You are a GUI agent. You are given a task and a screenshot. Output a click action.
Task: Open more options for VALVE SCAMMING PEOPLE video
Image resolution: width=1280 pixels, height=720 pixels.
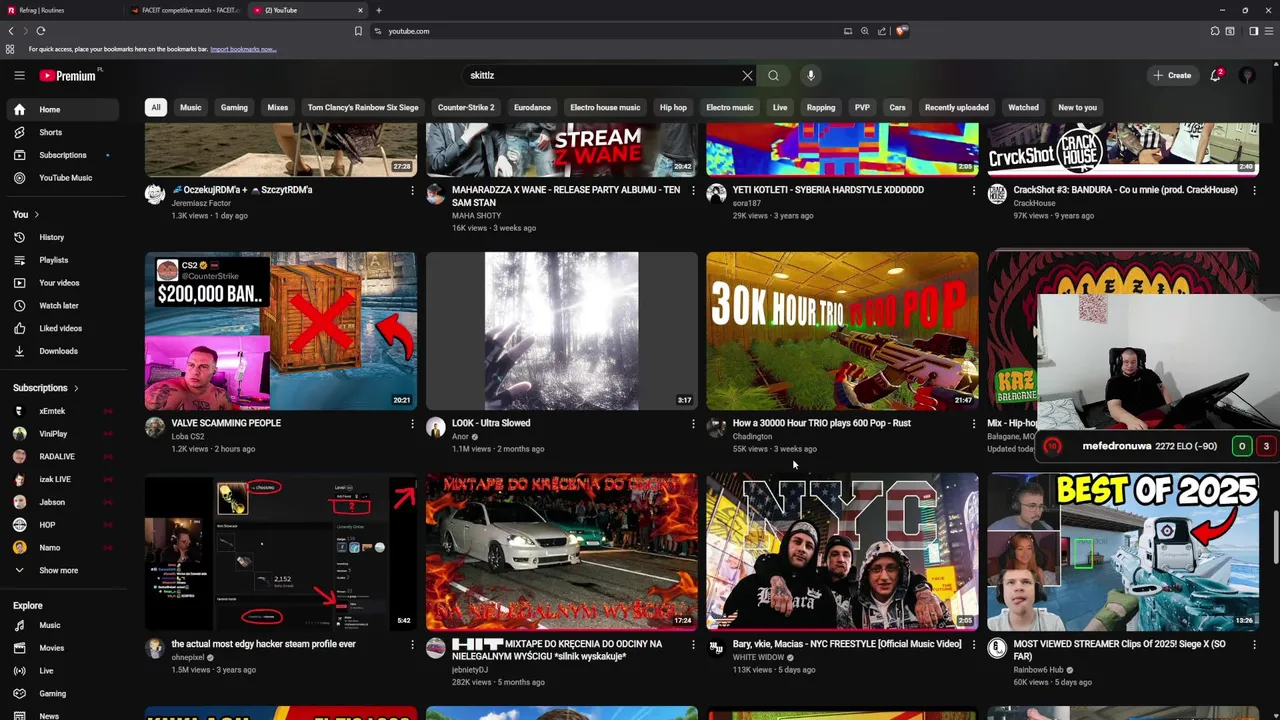tap(412, 424)
